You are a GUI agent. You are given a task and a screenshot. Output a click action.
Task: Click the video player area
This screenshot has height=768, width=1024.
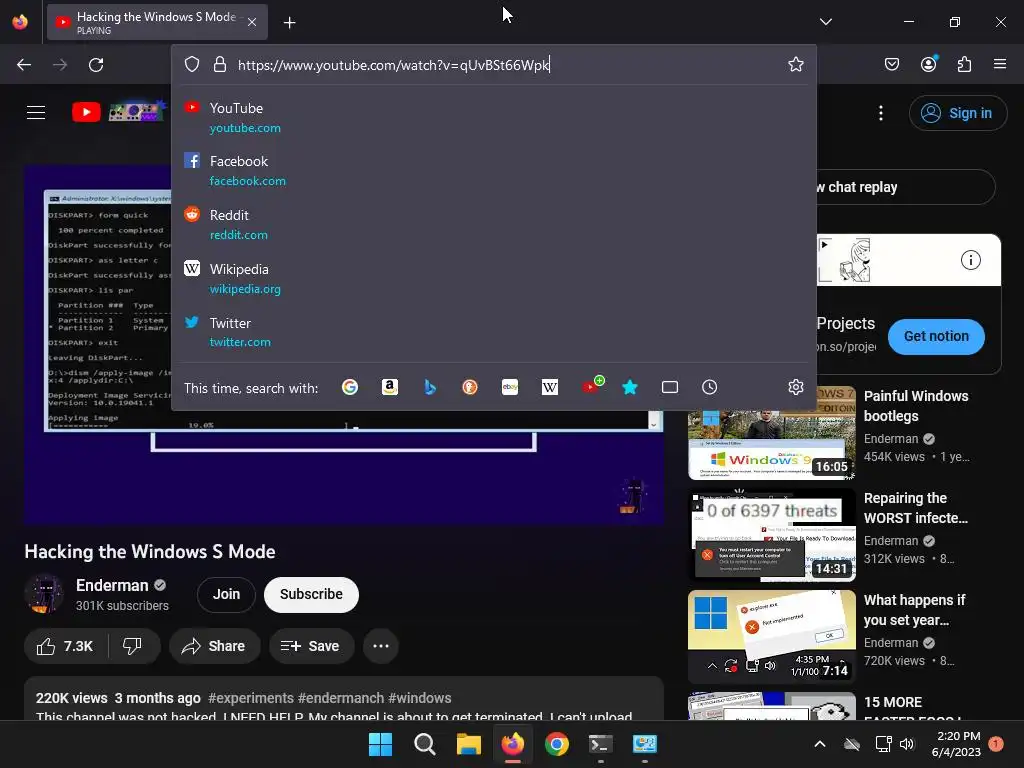click(344, 345)
